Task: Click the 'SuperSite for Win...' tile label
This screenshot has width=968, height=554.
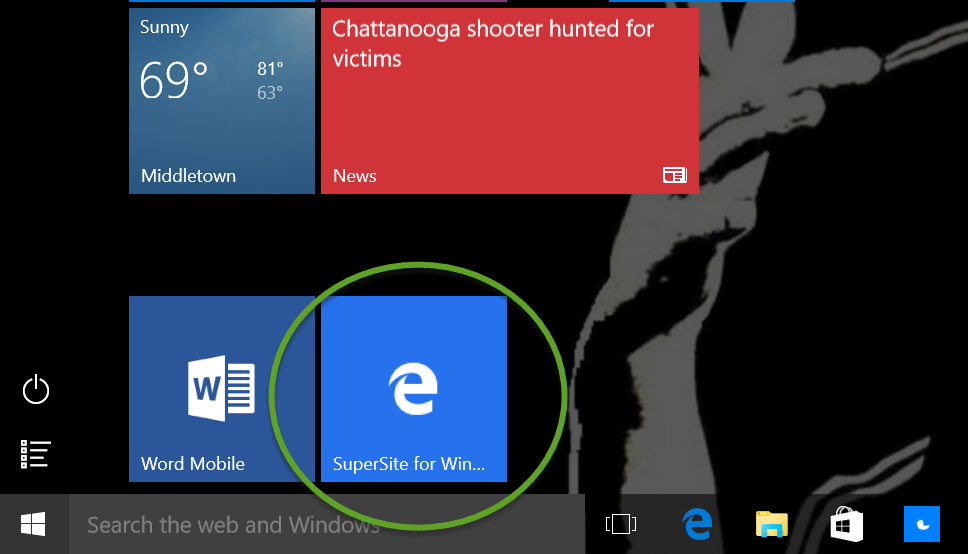Action: [409, 464]
